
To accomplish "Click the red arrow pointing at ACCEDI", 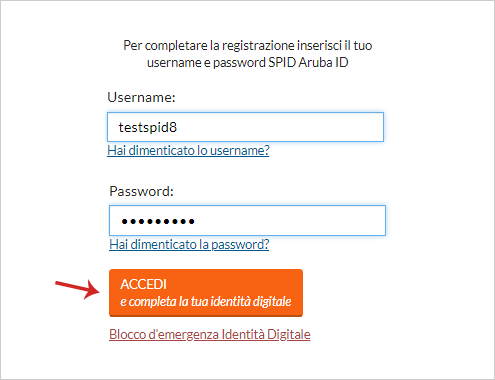I will (x=78, y=289).
